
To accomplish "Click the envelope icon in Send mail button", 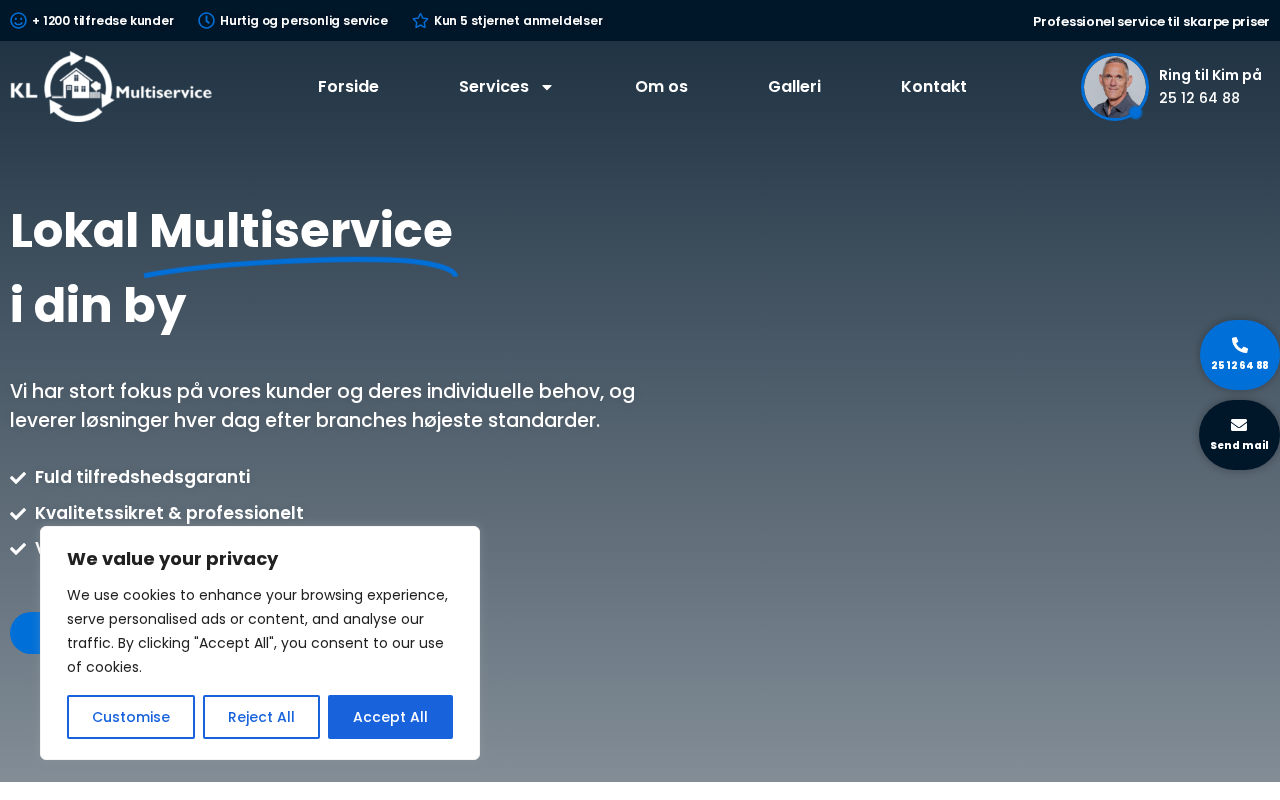I will pyautogui.click(x=1239, y=425).
